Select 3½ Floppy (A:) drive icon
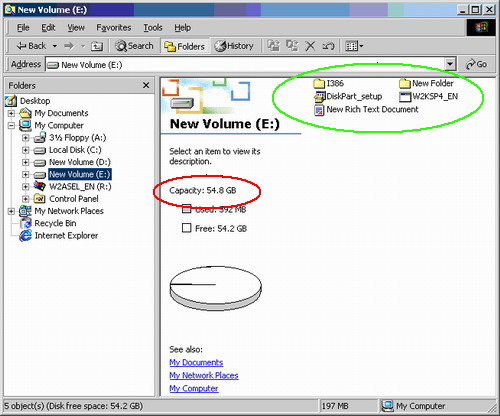 coord(40,137)
